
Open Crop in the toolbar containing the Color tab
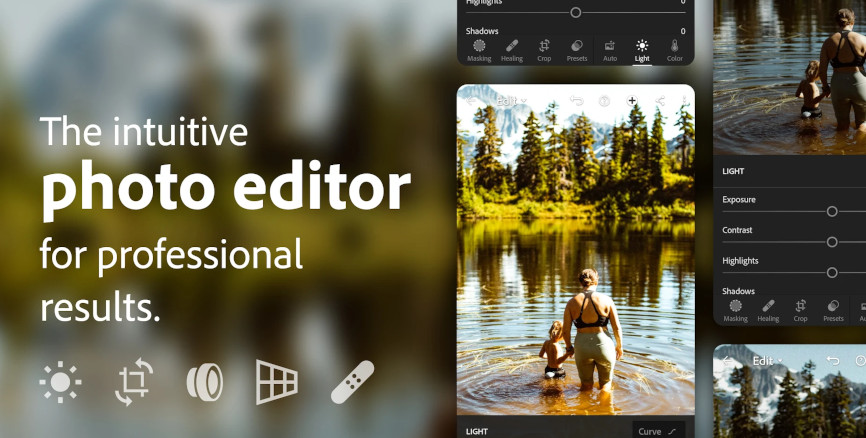544,50
